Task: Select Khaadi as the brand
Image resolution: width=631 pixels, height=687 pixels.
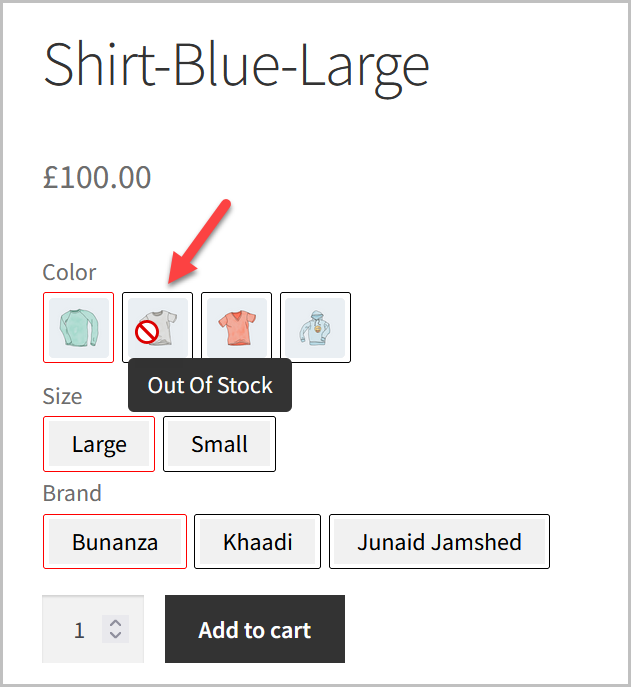Action: coord(257,542)
